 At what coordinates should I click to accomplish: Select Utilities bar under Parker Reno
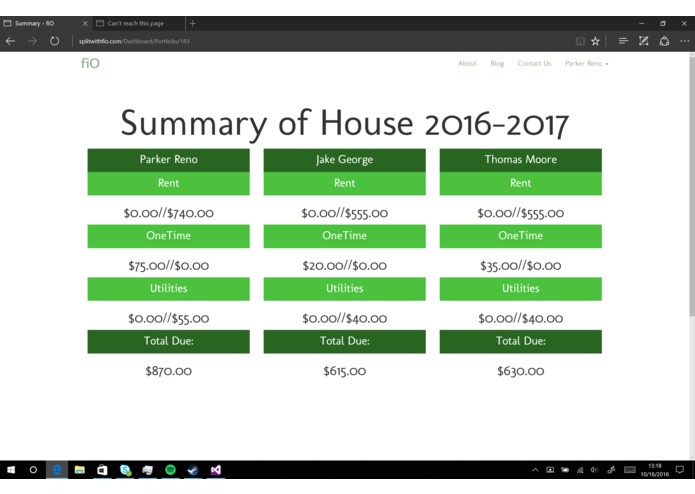point(168,289)
